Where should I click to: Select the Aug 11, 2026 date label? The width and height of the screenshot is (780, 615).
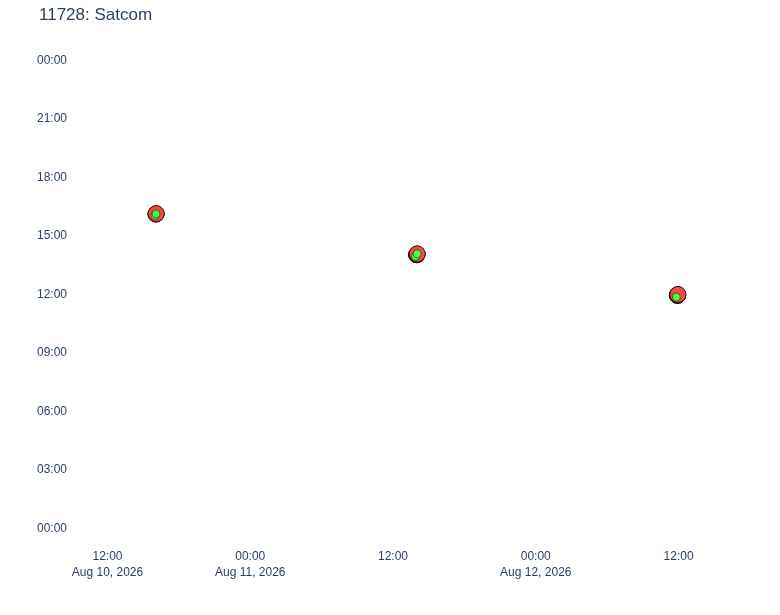point(250,572)
